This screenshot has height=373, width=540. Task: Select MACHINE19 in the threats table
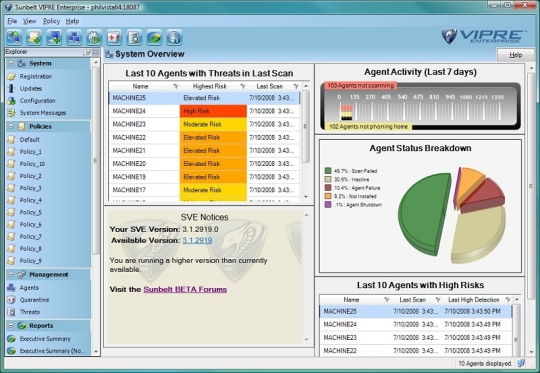coord(204,177)
